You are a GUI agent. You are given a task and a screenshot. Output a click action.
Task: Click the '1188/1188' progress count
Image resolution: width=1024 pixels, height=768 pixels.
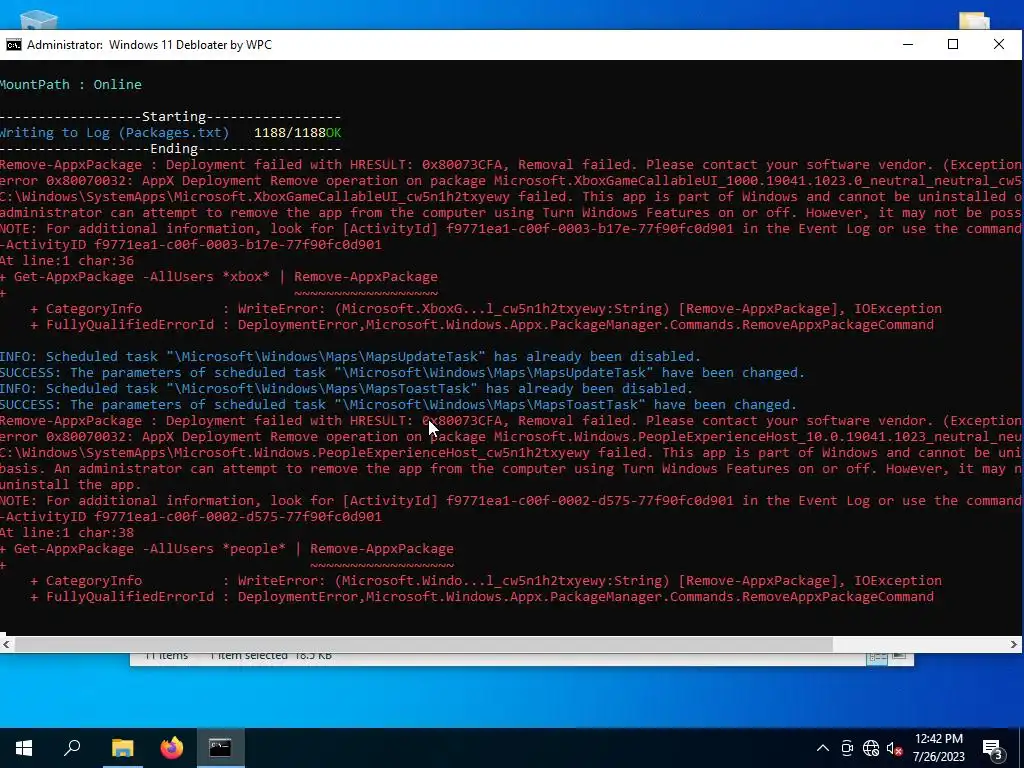(x=289, y=133)
